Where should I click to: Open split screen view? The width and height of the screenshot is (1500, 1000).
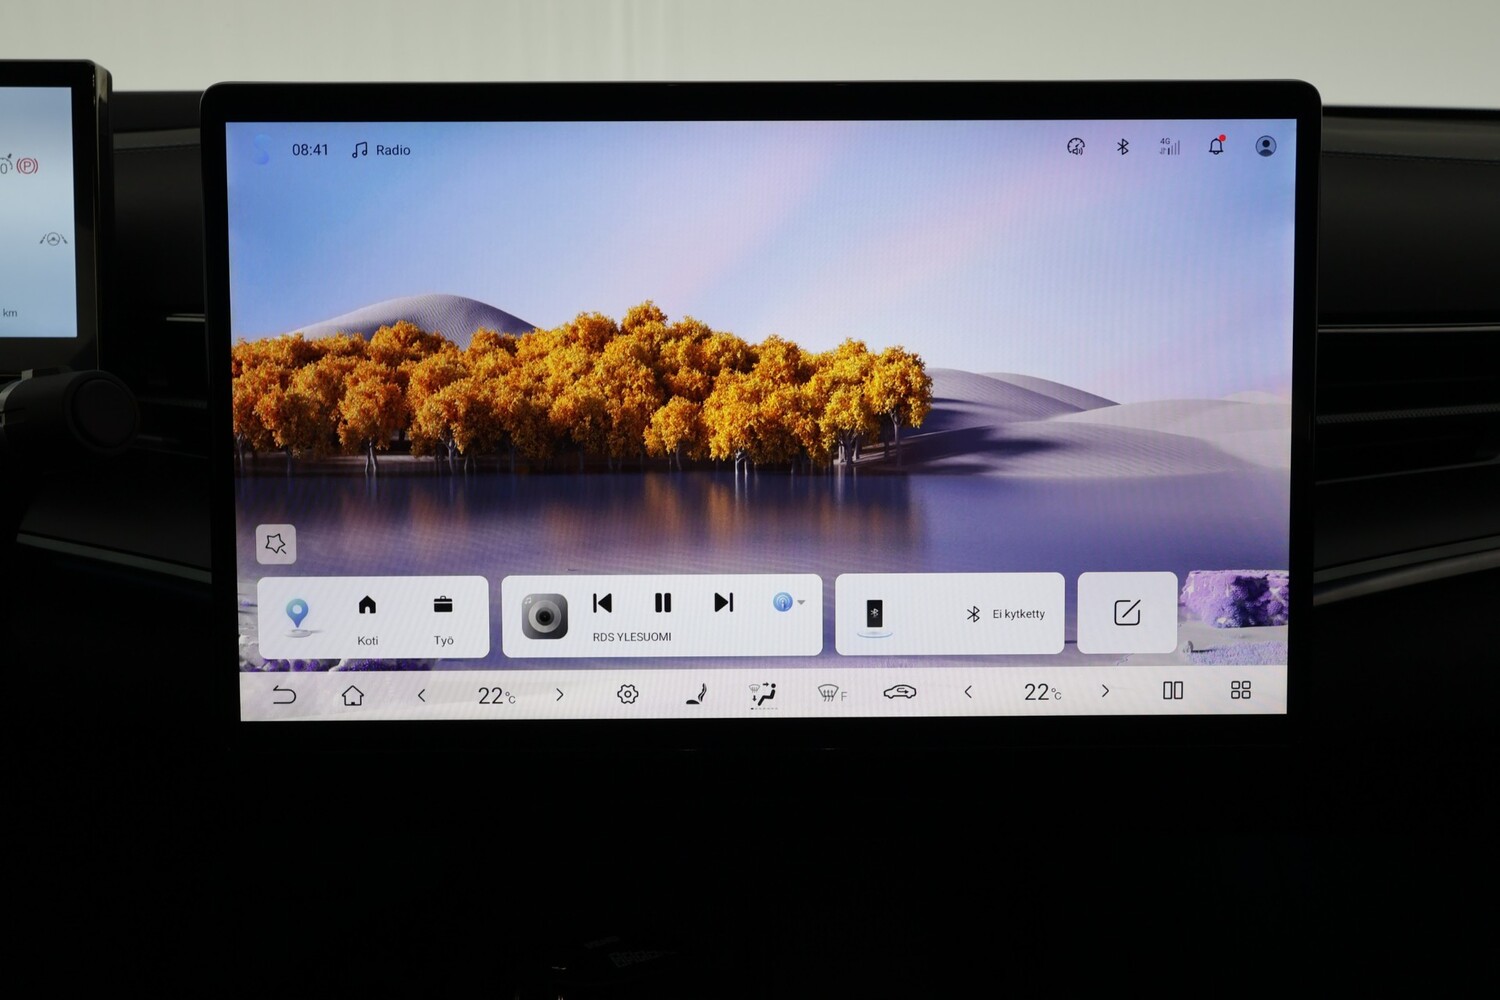tap(1173, 690)
